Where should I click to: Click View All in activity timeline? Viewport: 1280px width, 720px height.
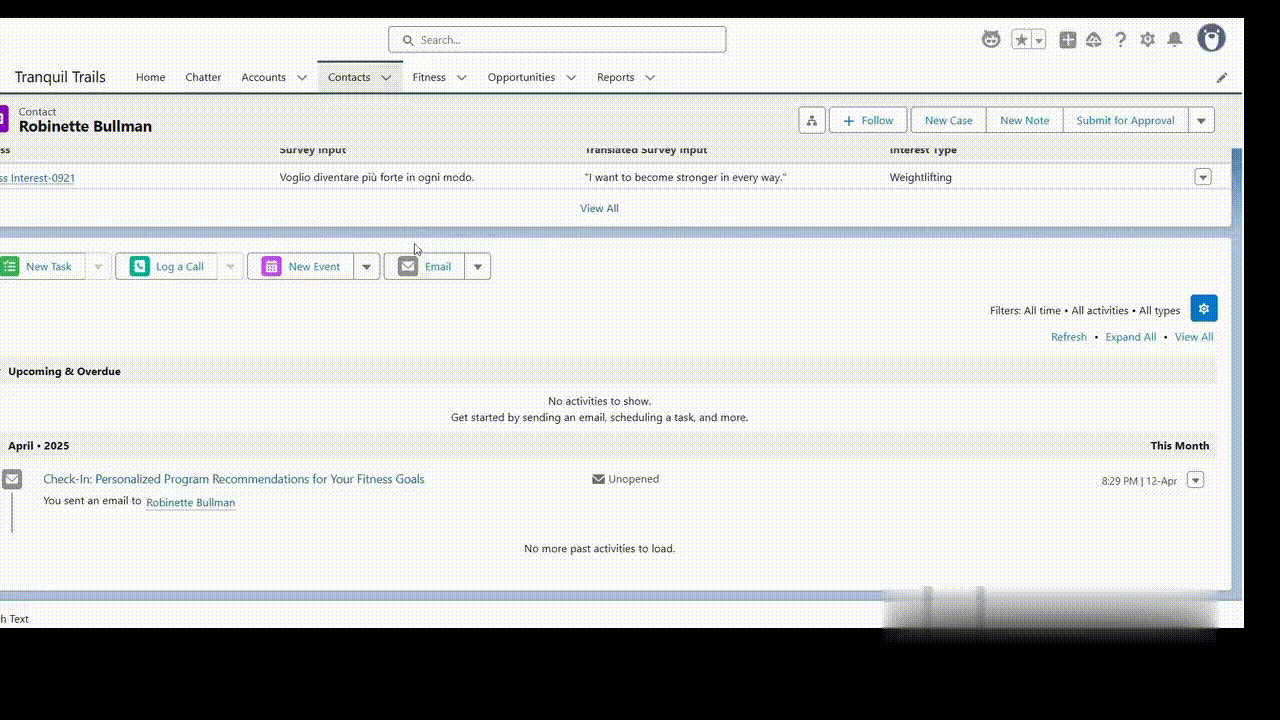coord(1194,337)
